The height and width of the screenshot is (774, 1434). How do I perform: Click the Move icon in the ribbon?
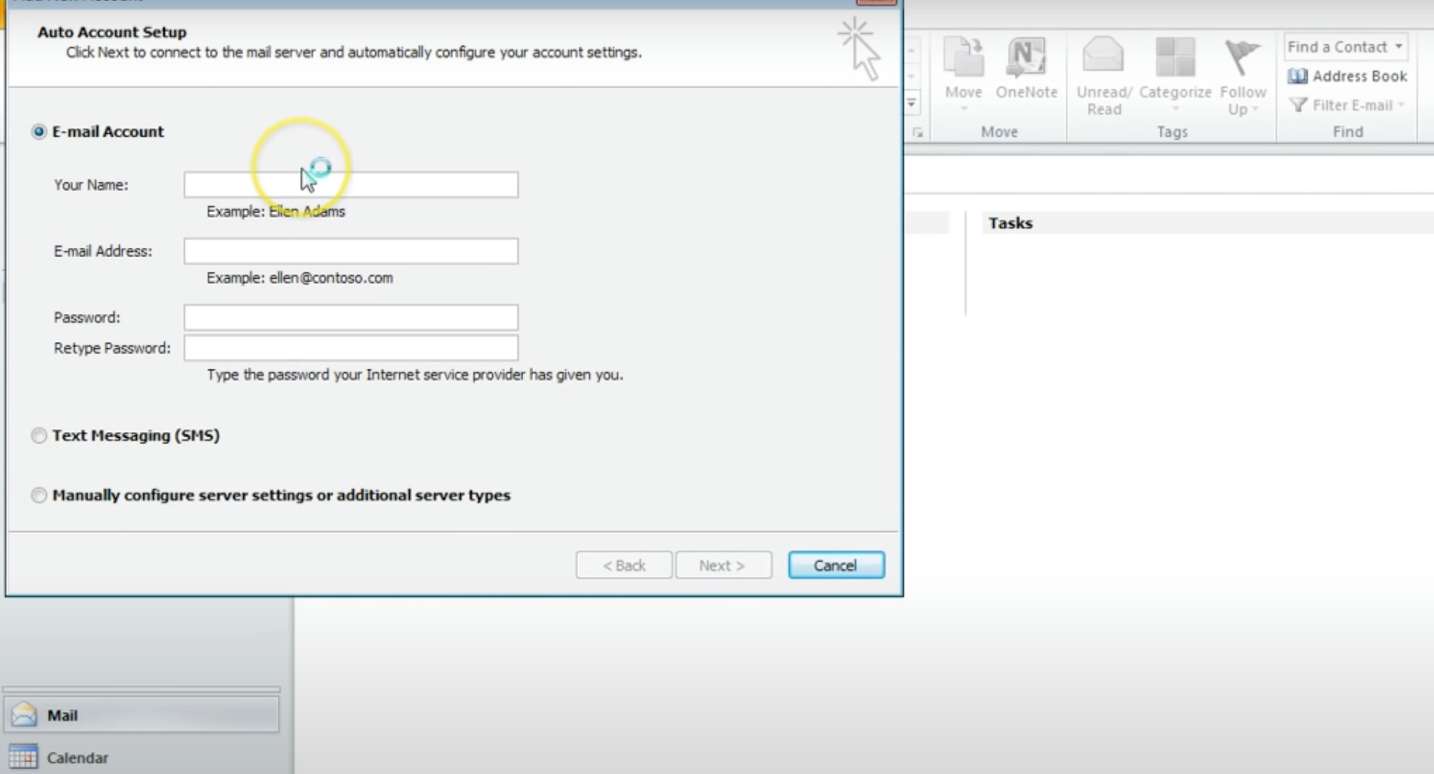(x=963, y=57)
